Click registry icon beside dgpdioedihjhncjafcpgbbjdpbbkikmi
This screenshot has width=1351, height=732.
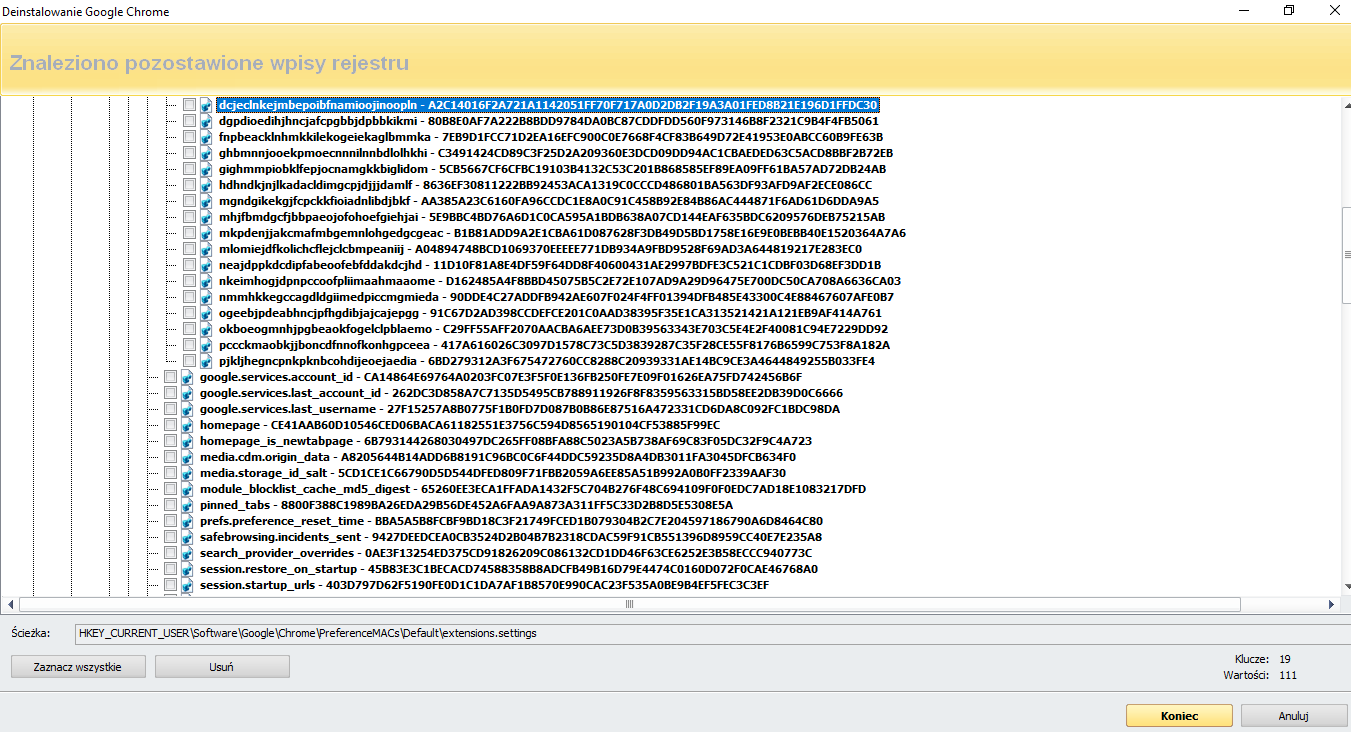pyautogui.click(x=206, y=121)
